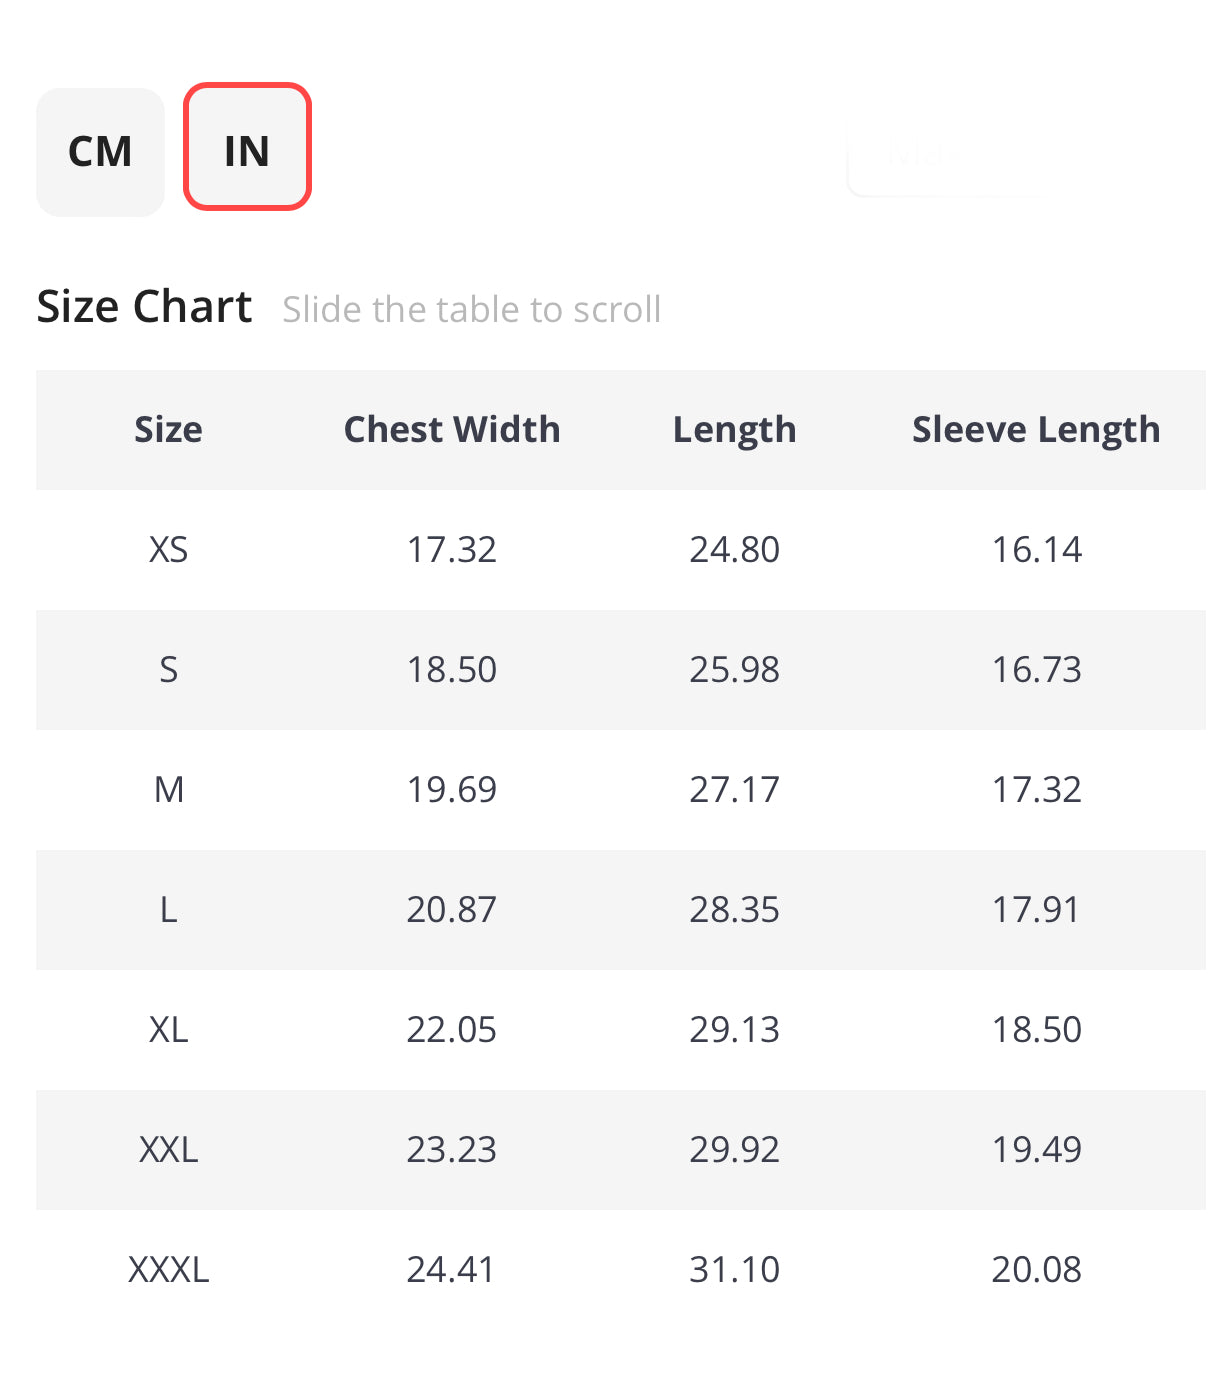This screenshot has height=1389, width=1214.
Task: Click the Chest Width column header
Action: [452, 430]
